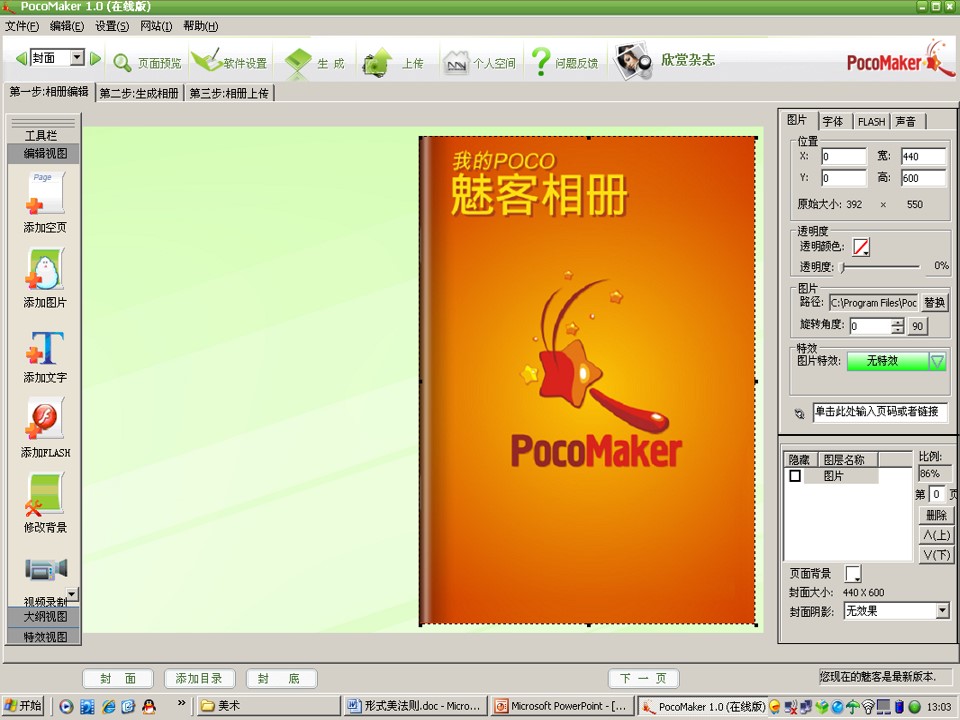This screenshot has height=720, width=960.
Task: Click the Y position input field
Action: point(844,178)
